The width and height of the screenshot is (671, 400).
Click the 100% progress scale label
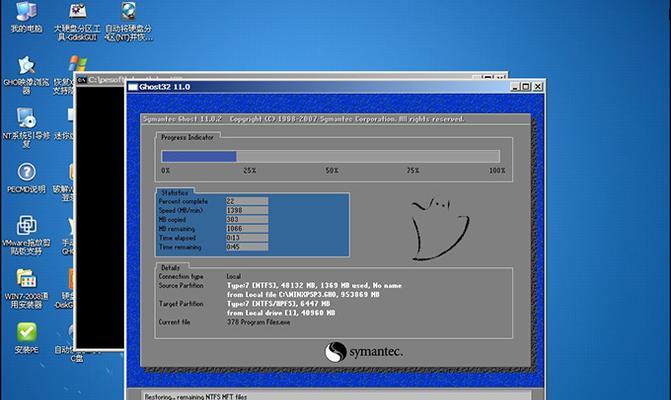click(x=497, y=170)
